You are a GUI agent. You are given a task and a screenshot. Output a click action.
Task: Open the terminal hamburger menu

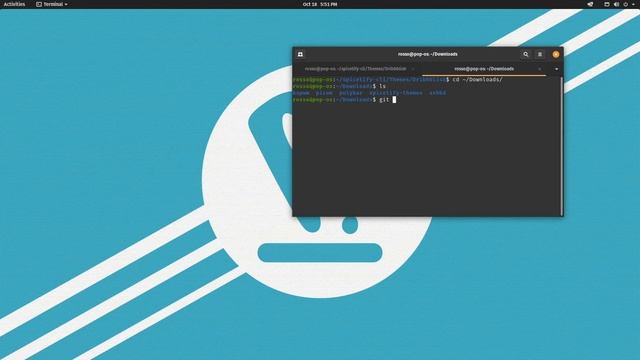[540, 54]
